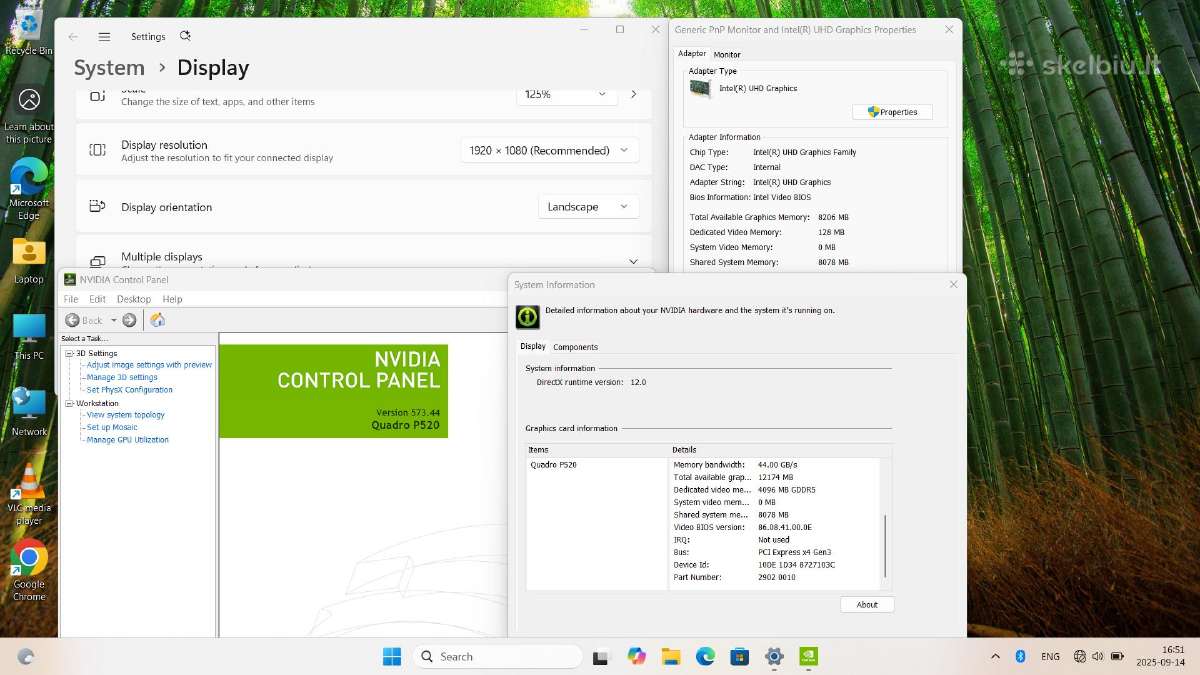Viewport: 1200px width, 675px height.
Task: Open the Display resolution dropdown
Action: click(550, 150)
